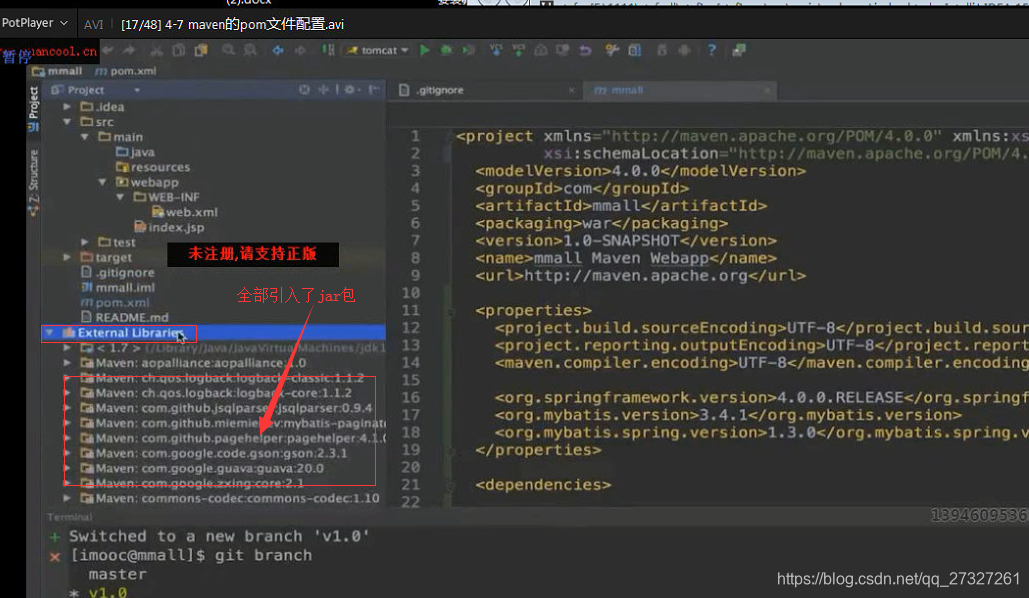Image resolution: width=1029 pixels, height=598 pixels.
Task: Click 'master' branch in terminal output
Action: pyautogui.click(x=117, y=574)
